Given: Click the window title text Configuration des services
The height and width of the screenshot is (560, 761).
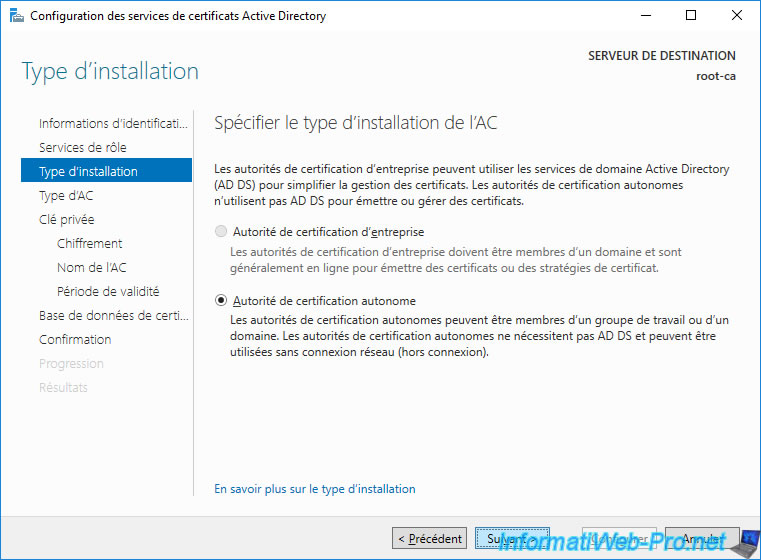Looking at the screenshot, I should [178, 16].
